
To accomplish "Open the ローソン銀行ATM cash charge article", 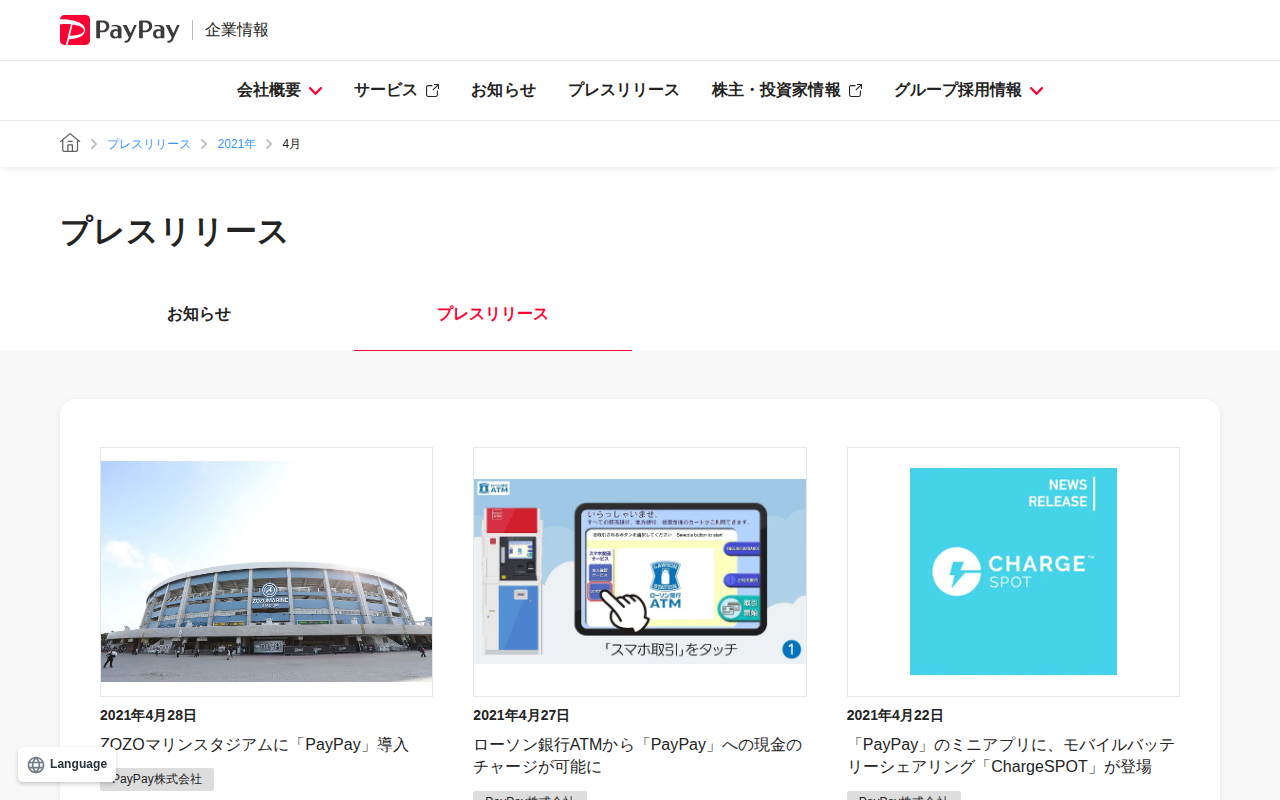I will (x=638, y=756).
